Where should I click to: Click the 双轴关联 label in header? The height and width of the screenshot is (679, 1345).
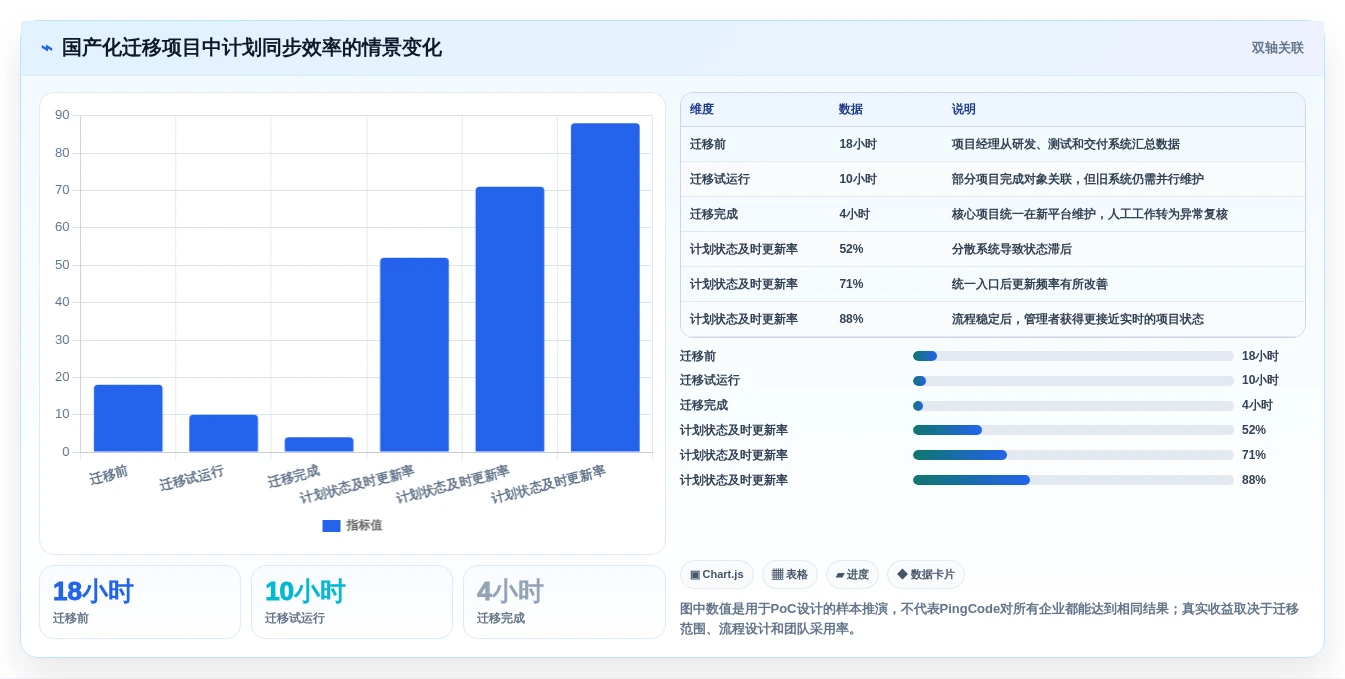[1277, 48]
